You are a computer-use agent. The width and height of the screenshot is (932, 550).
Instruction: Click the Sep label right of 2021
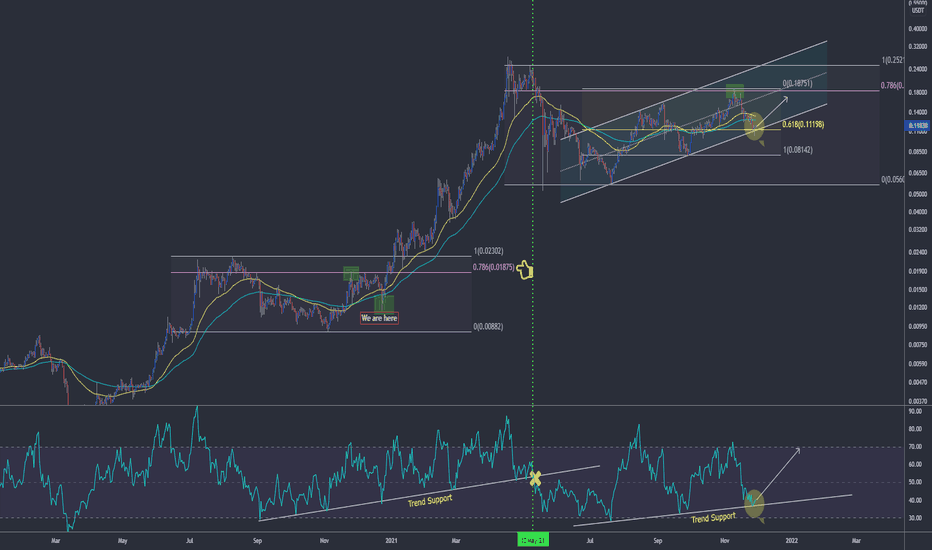pos(657,540)
